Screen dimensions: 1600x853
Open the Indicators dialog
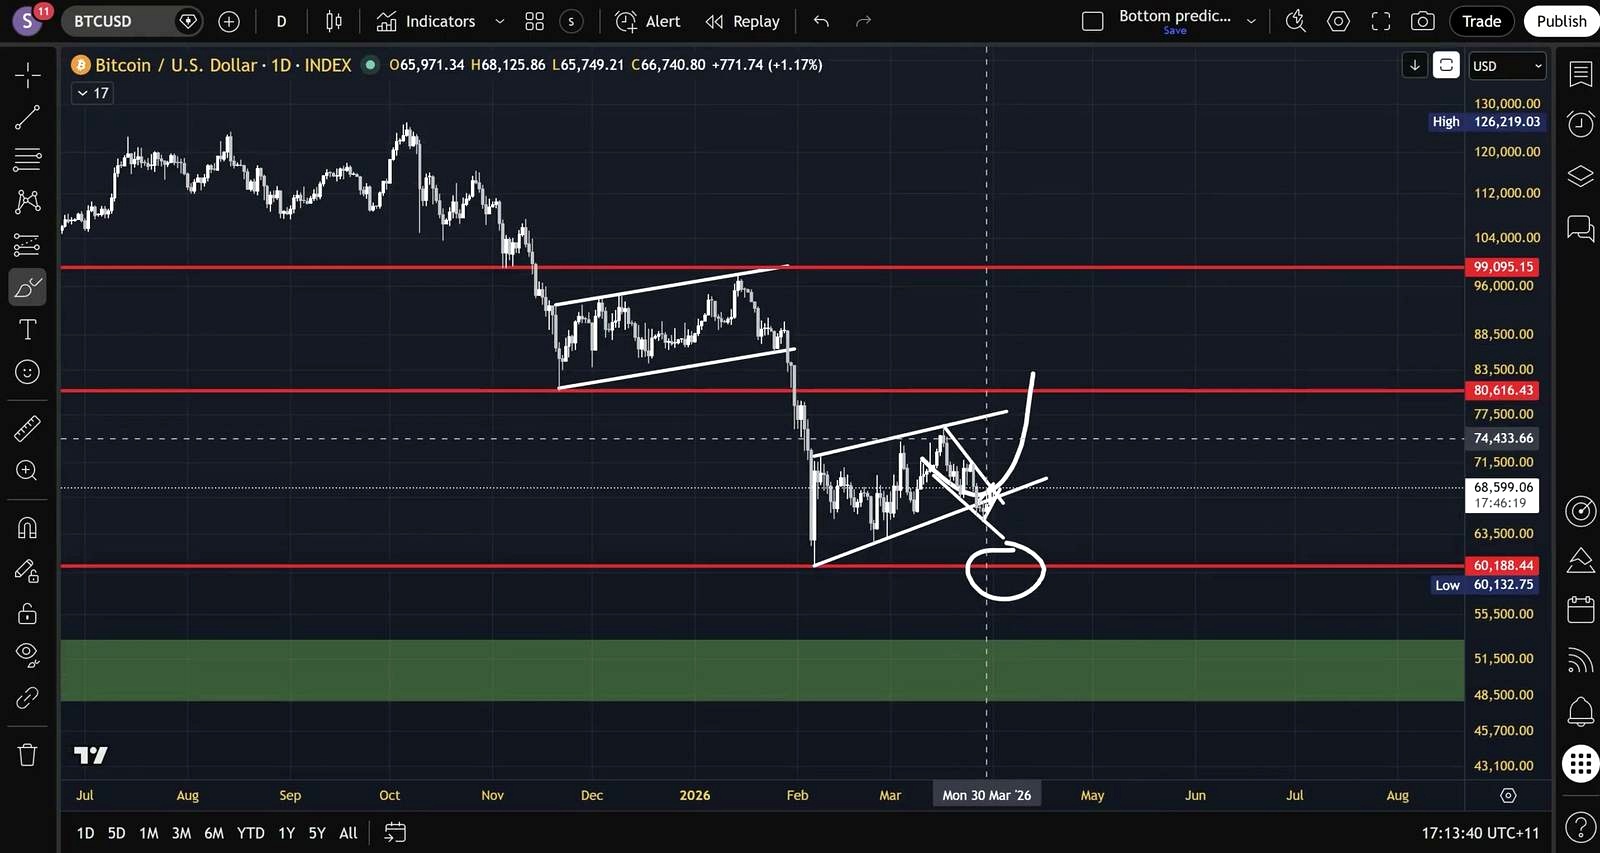pyautogui.click(x=426, y=21)
